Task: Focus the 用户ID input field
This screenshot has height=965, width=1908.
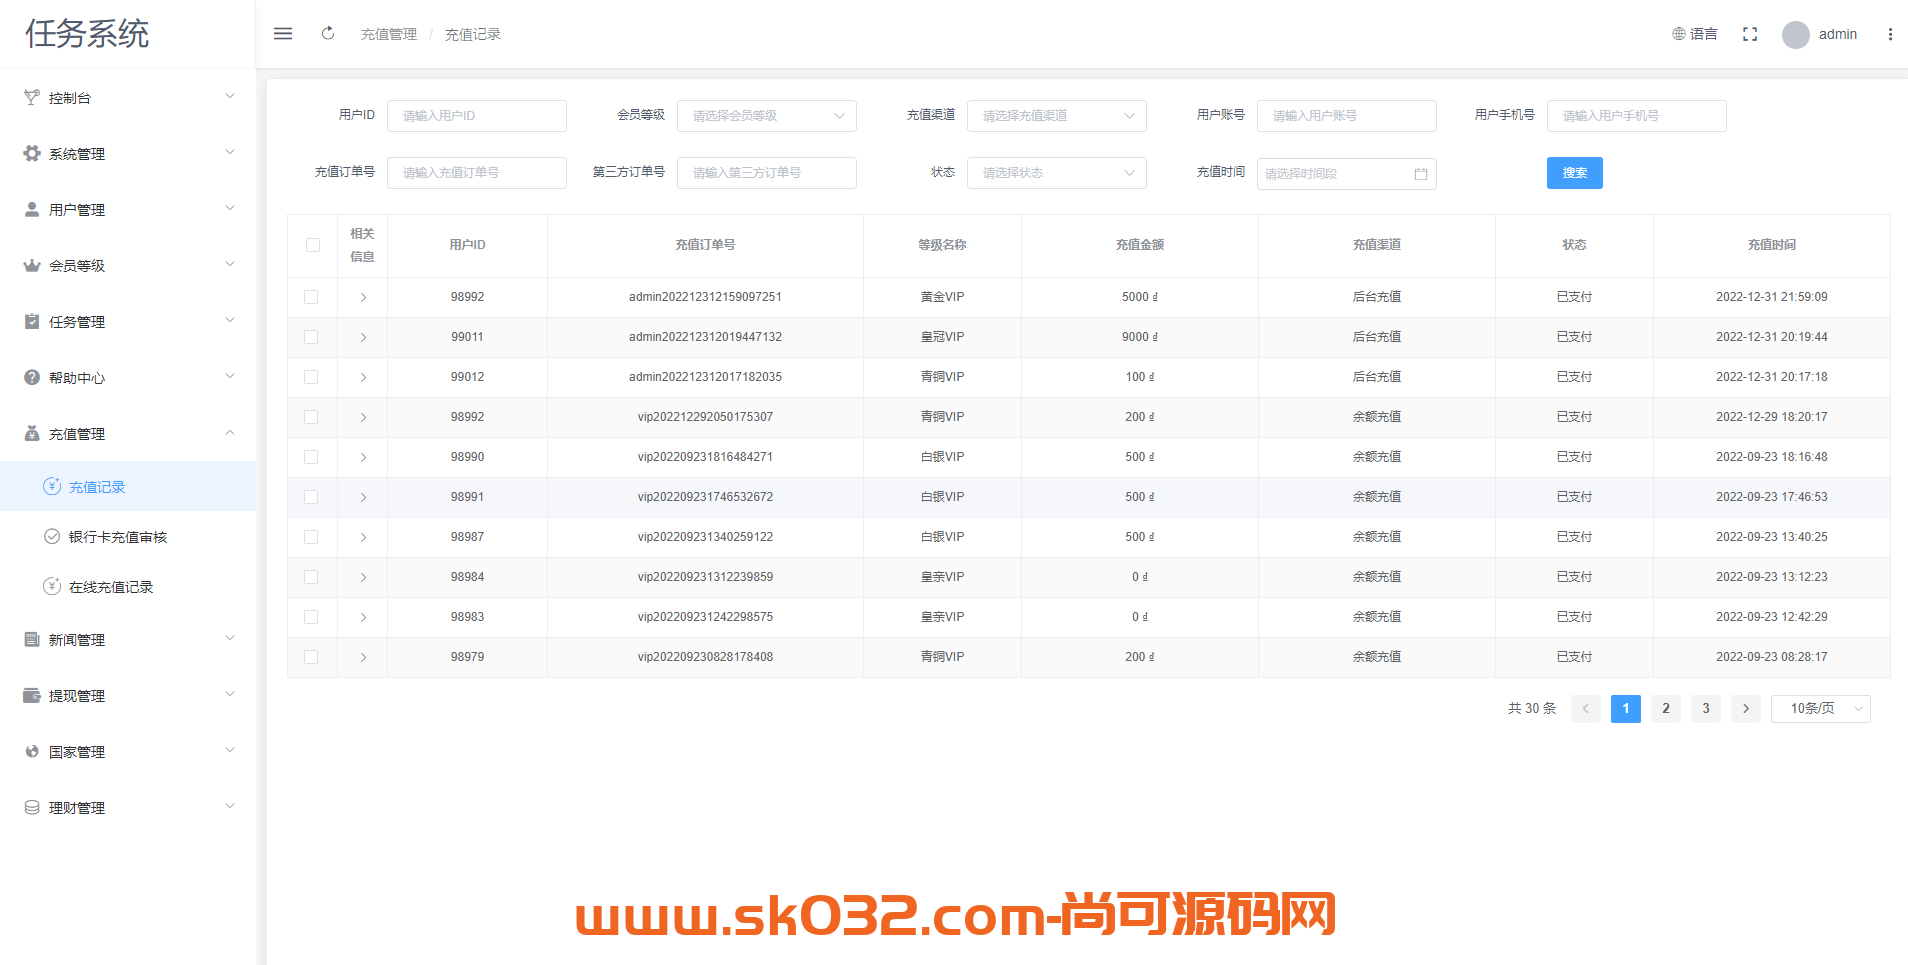Action: 477,116
